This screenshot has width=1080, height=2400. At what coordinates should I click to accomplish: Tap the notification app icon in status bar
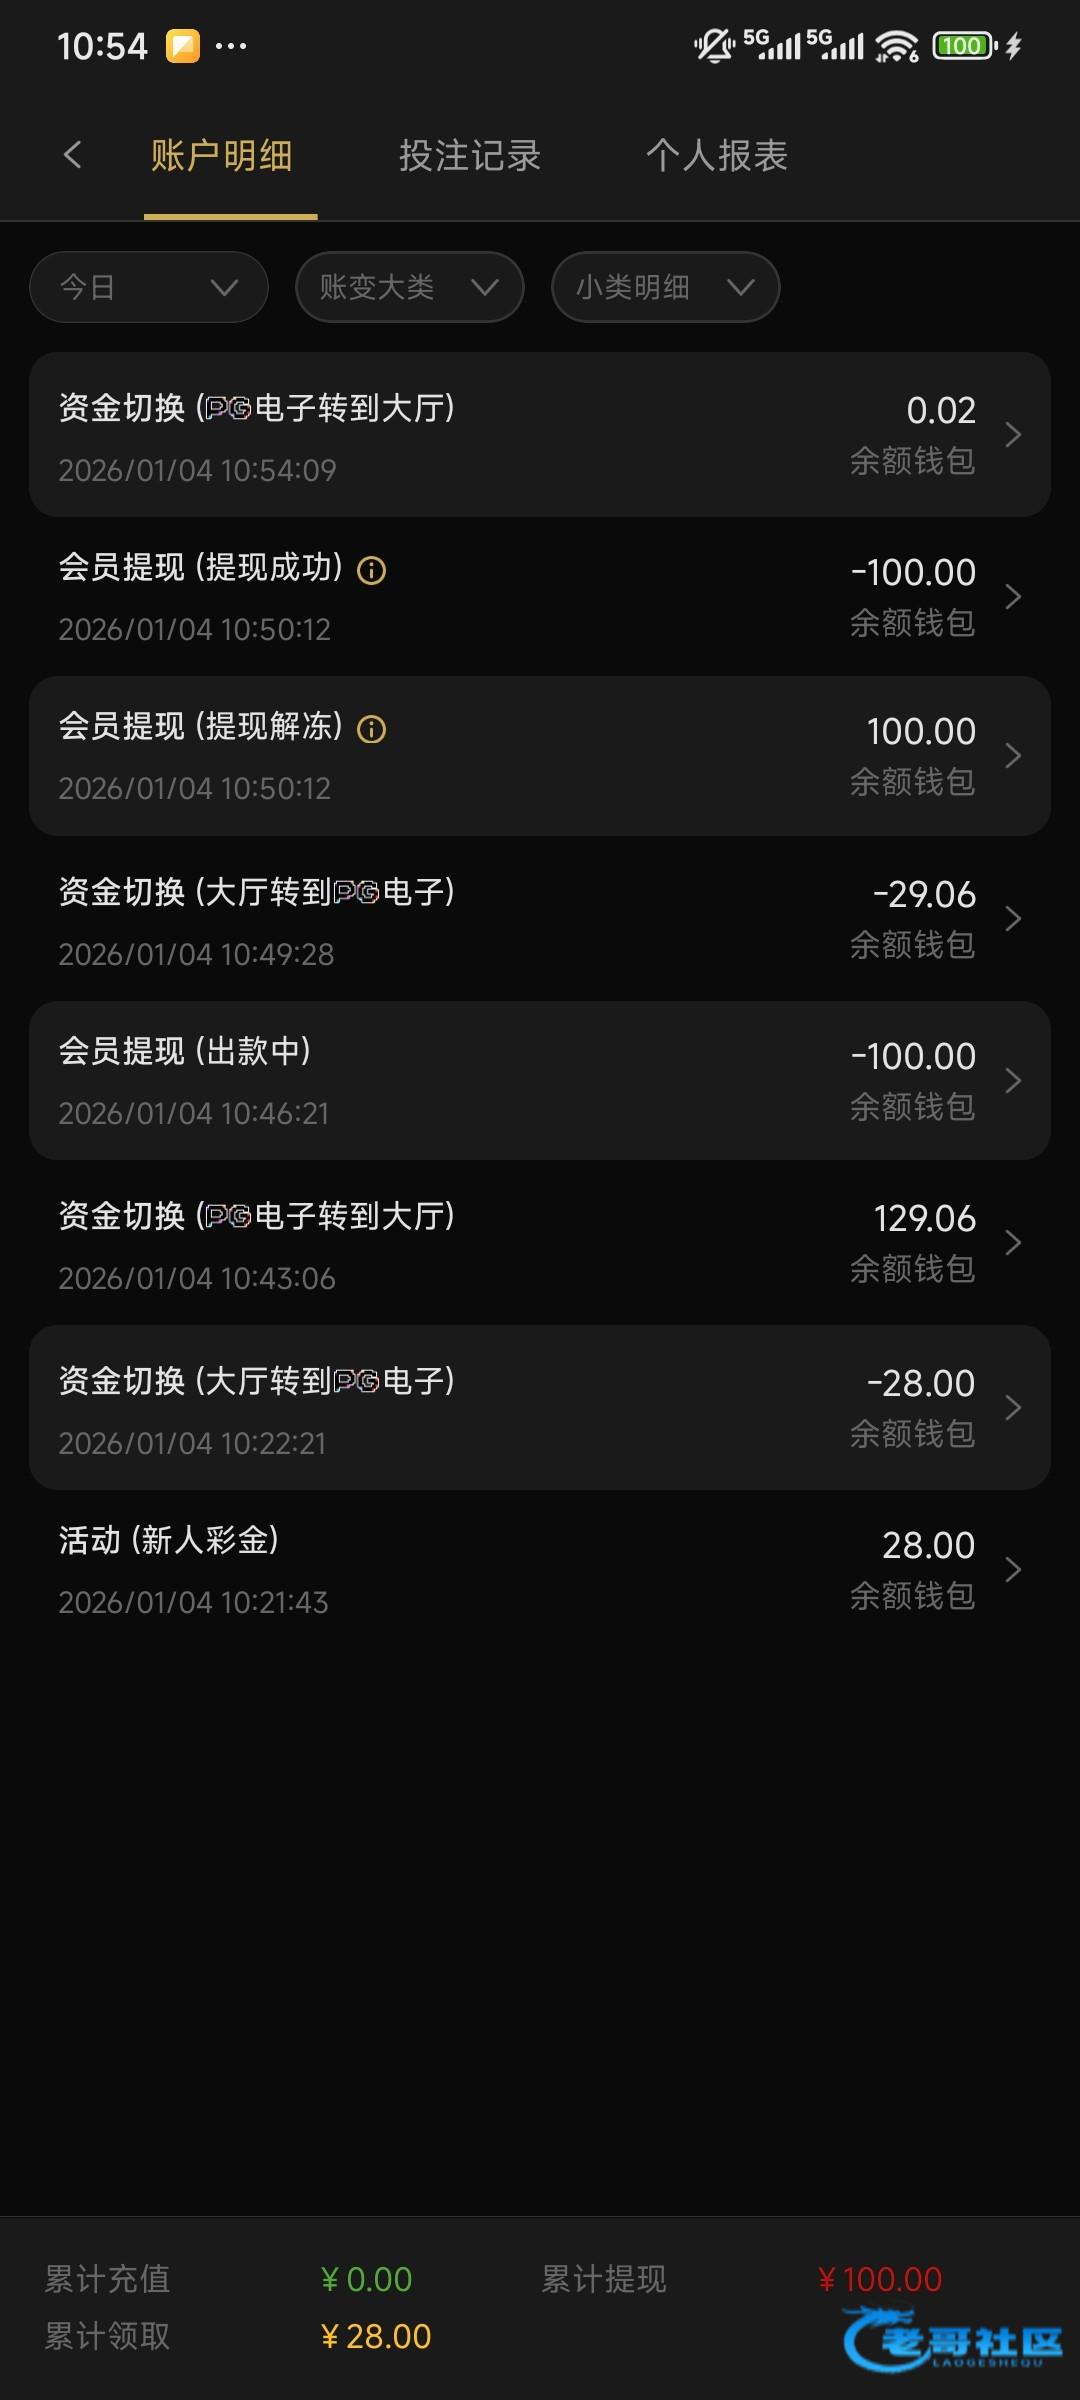tap(182, 46)
